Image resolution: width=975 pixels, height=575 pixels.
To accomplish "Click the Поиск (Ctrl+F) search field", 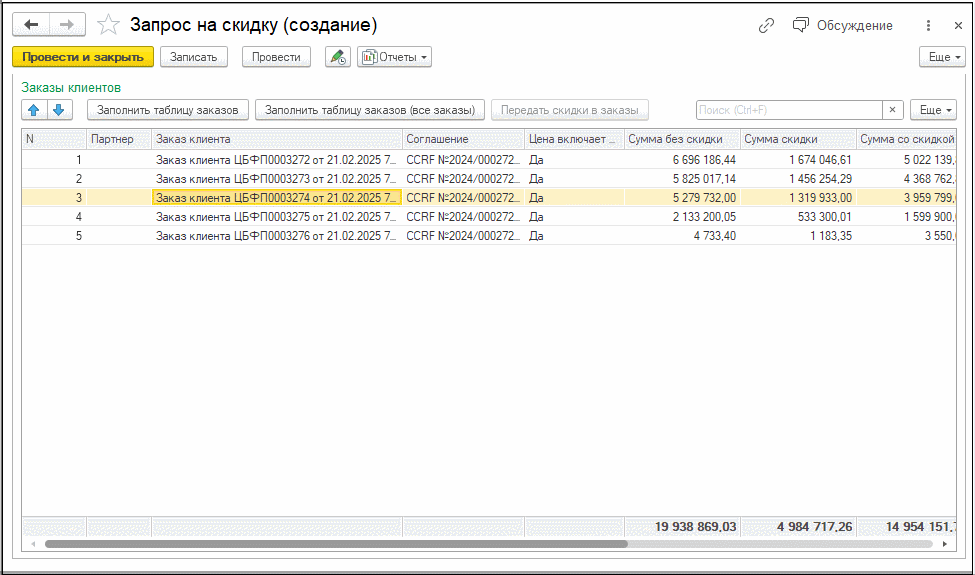I will [x=788, y=110].
